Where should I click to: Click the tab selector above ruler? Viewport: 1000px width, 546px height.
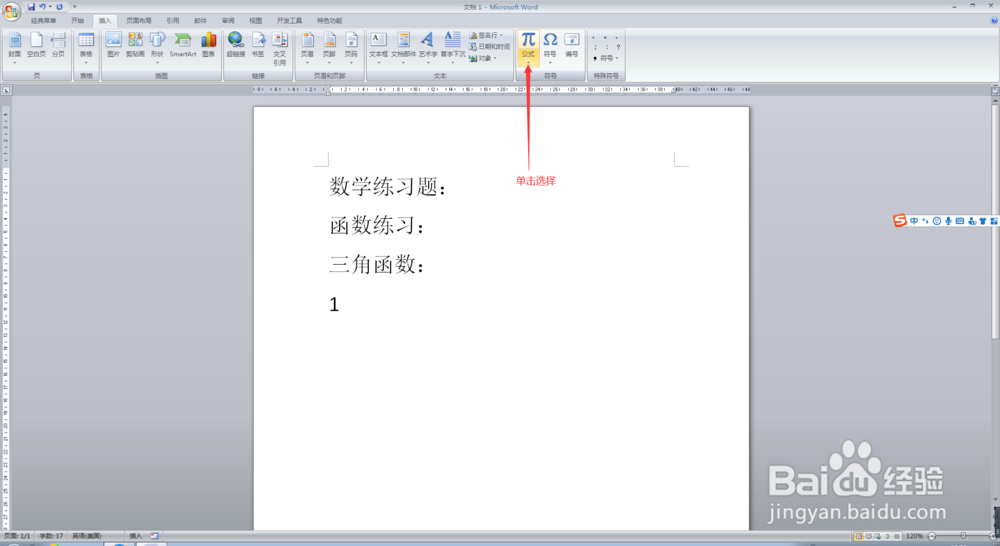click(6, 90)
